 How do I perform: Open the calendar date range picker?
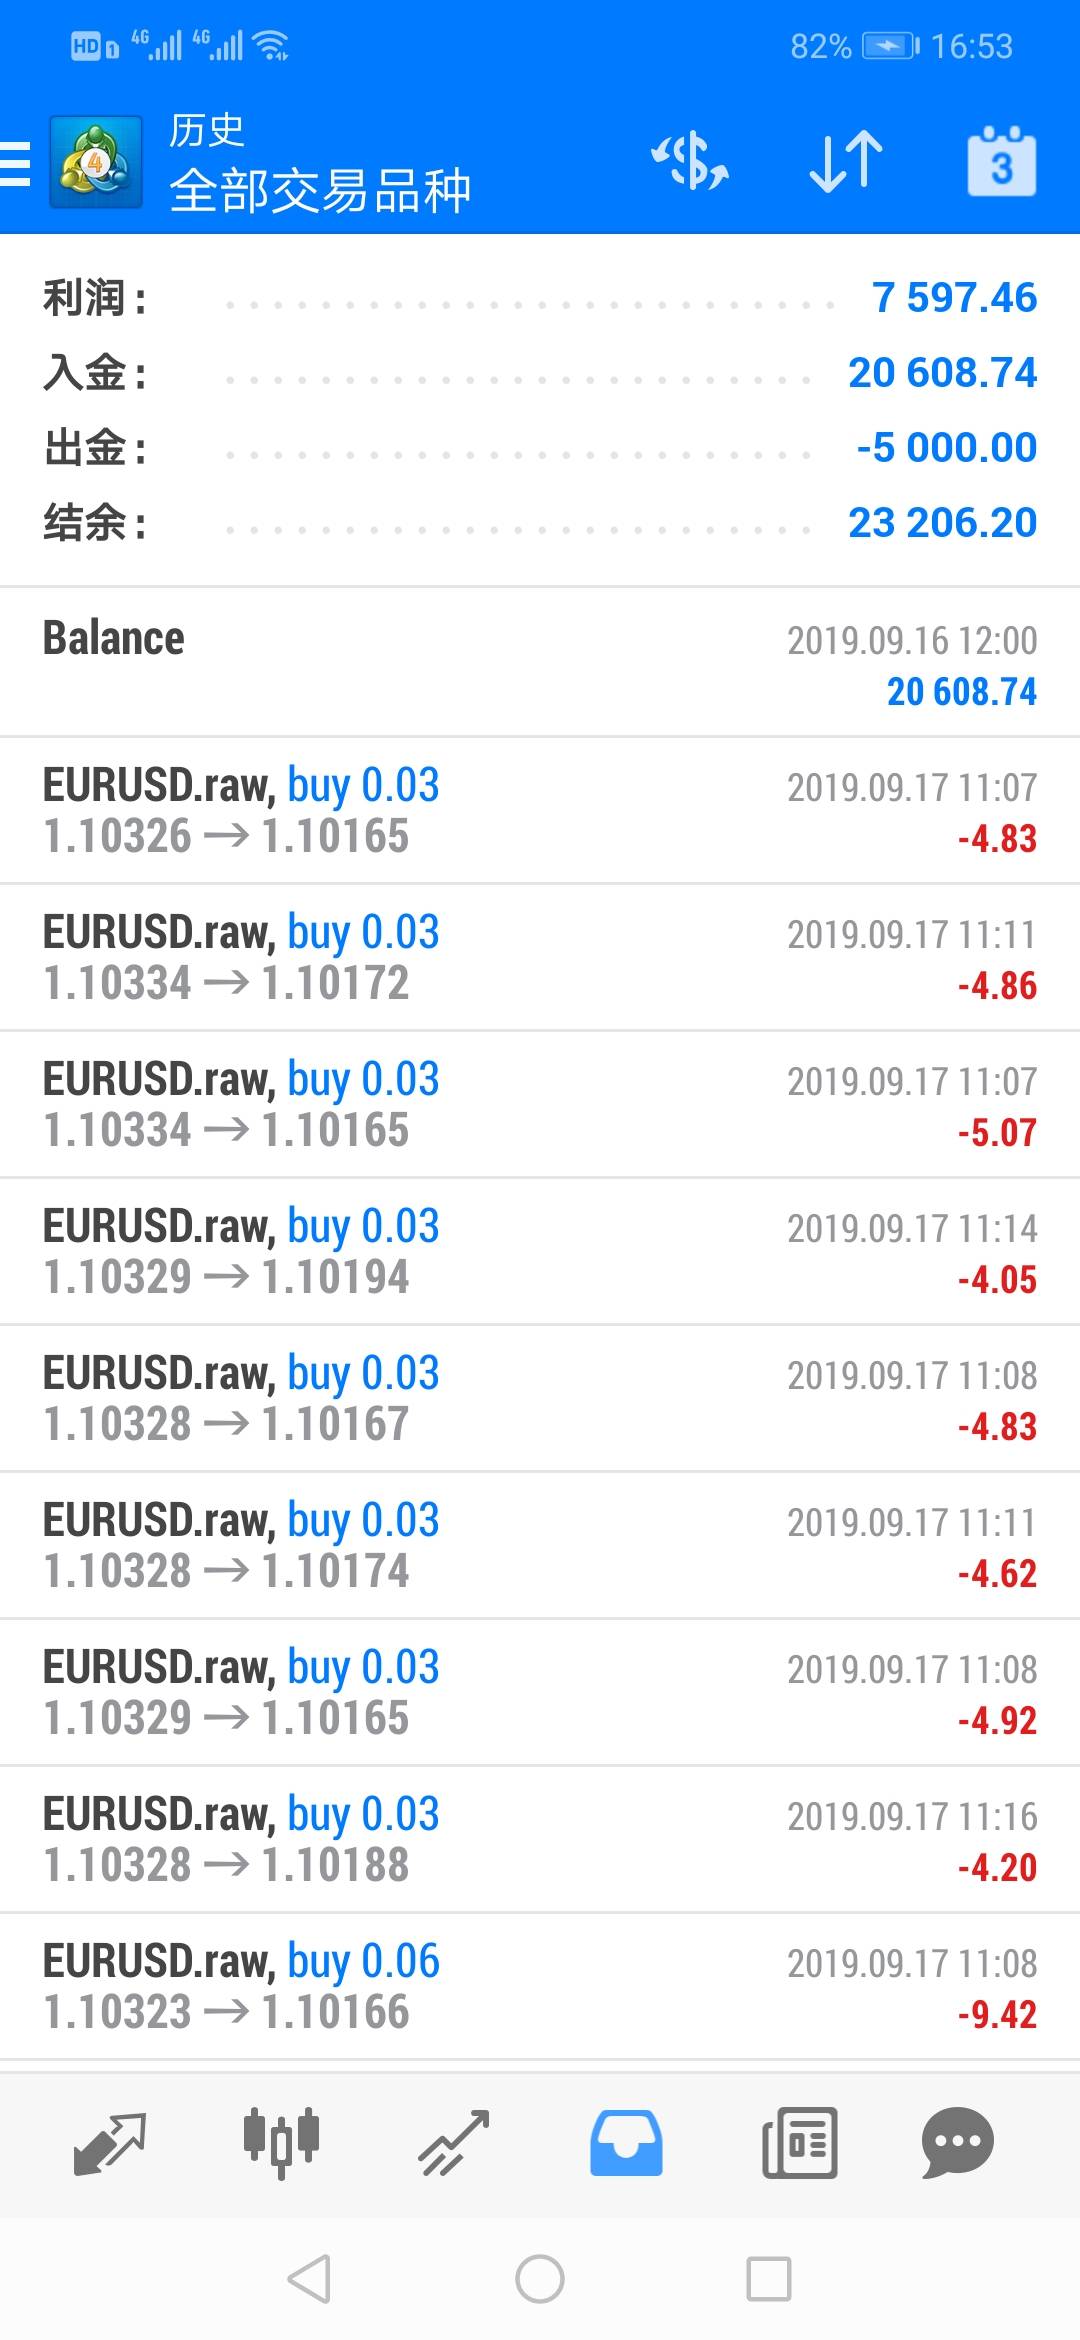point(1001,162)
